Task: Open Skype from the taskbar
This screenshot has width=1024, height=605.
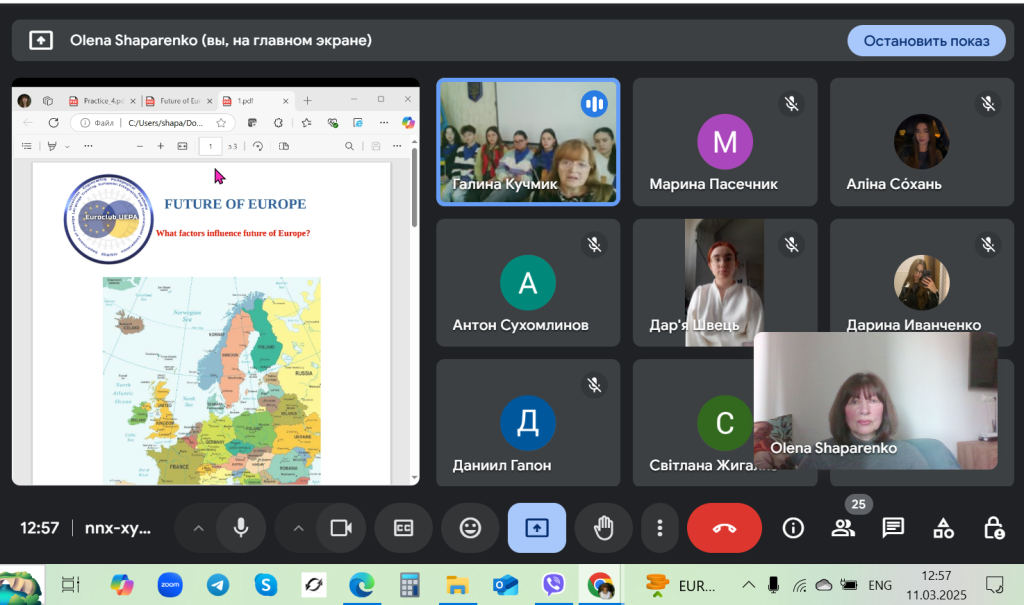Action: coord(266,585)
